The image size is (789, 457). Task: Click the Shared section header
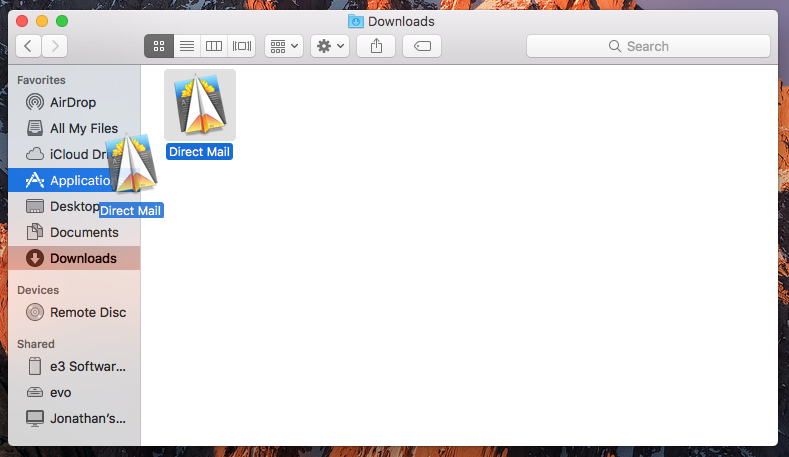(36, 344)
